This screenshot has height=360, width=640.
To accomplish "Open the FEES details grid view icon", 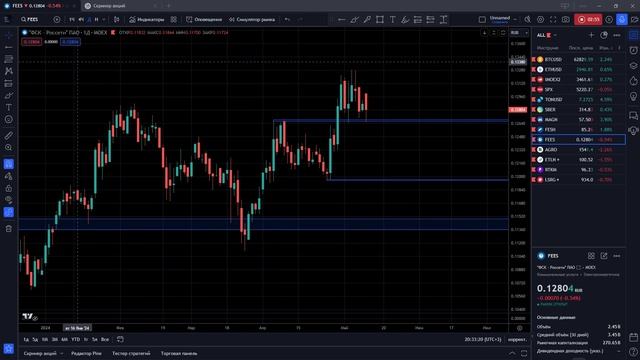I will (591, 256).
